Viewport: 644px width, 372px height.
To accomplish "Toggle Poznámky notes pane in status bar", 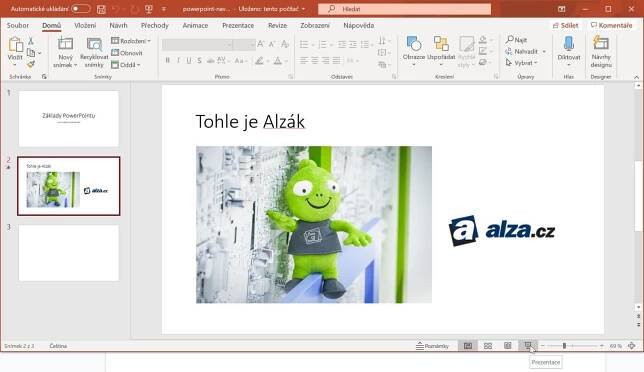I will coord(432,346).
